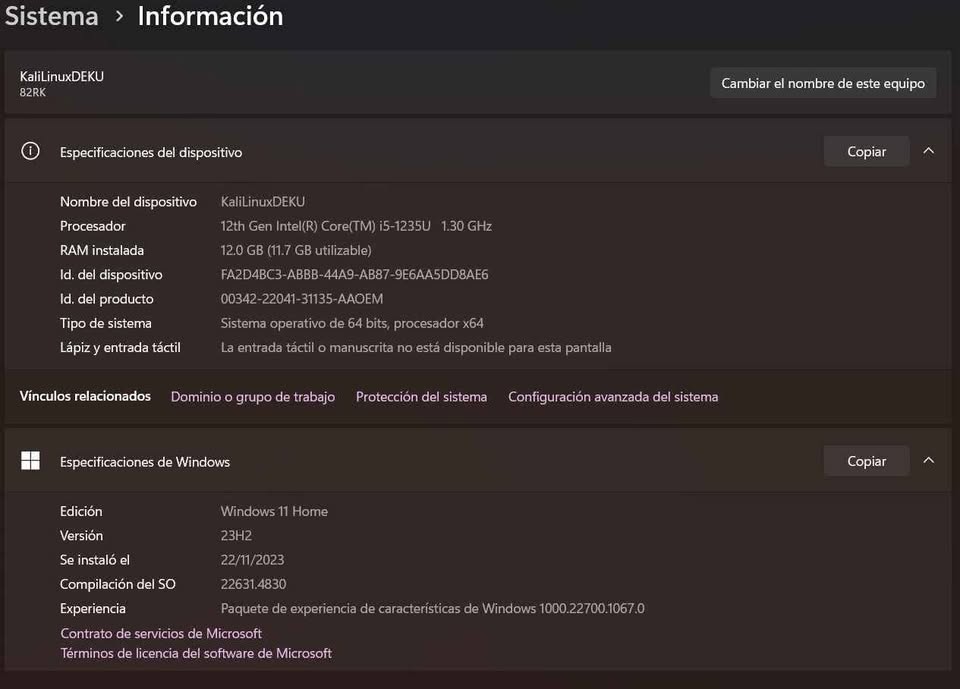
Task: Click the Nombre del dispositivo label
Action: pos(129,201)
